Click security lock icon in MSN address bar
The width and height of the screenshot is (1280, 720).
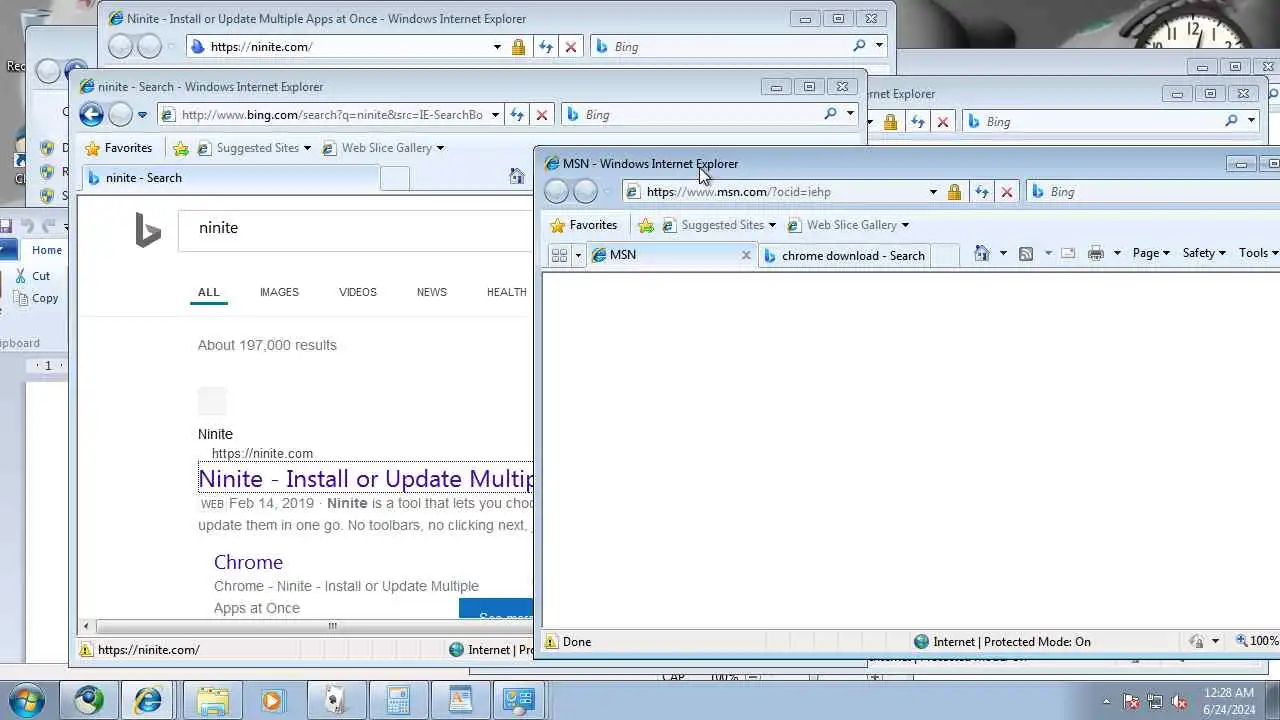[x=955, y=192]
